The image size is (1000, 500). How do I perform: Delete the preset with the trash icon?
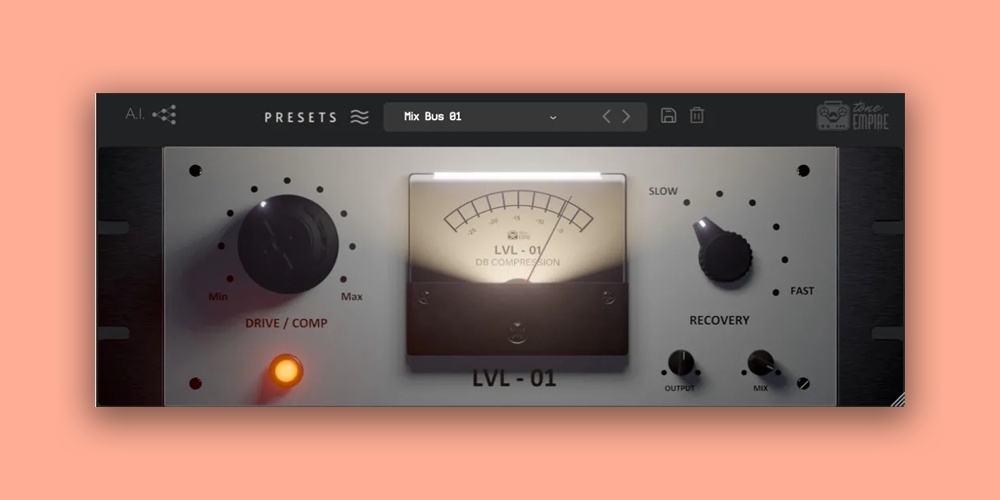[x=697, y=115]
